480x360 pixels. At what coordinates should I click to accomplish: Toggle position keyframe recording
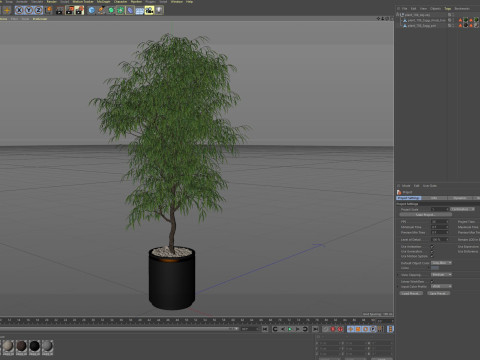click(351, 329)
